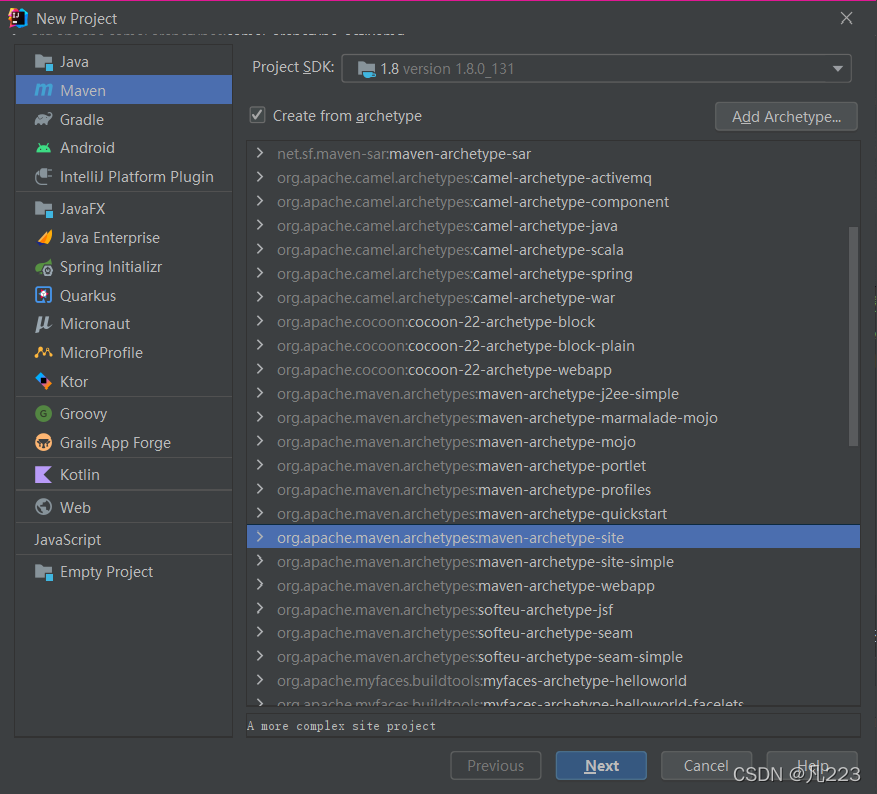
Task: Toggle the Create from archetype checkbox
Action: coord(257,115)
